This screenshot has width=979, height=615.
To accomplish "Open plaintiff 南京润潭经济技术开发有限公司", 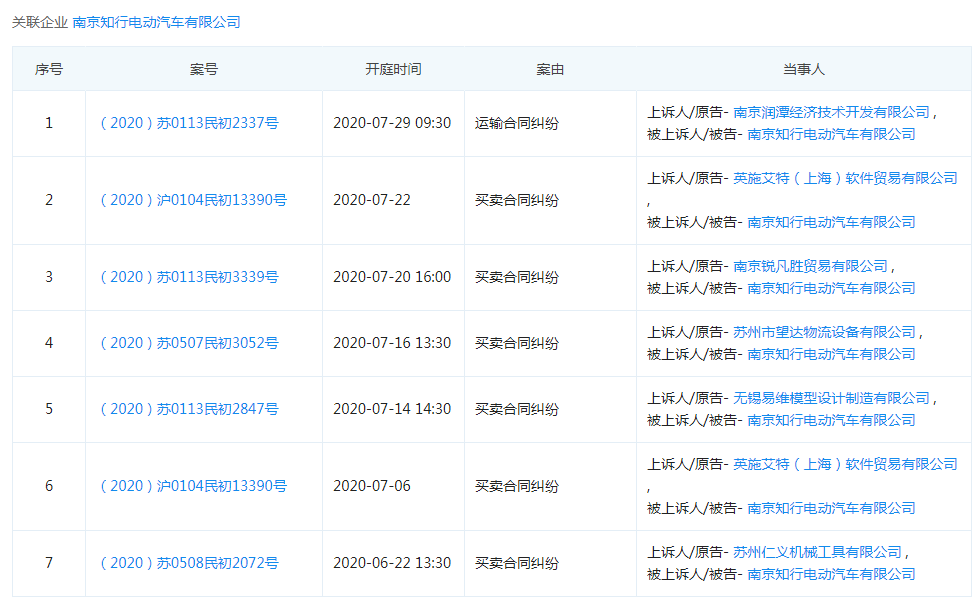I will pos(831,112).
